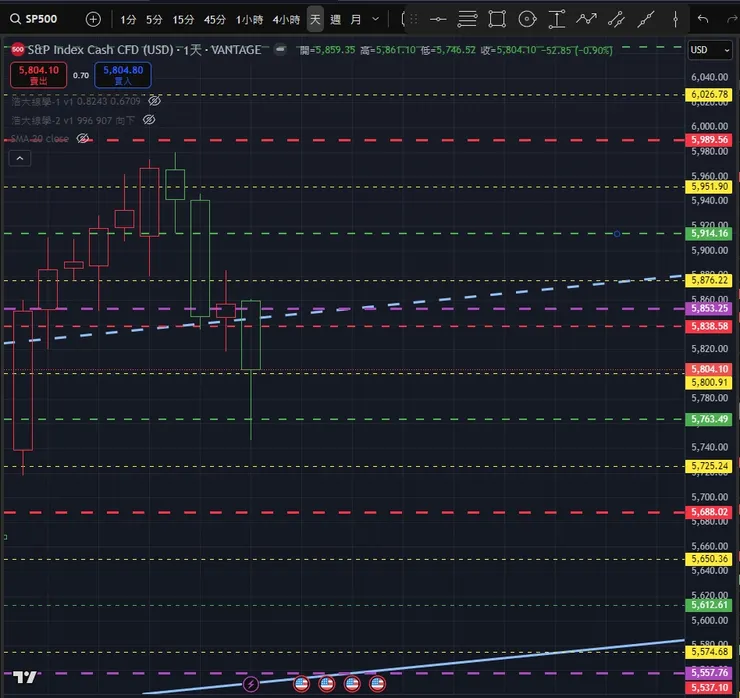Click the 5,574.68 yellow price label
The height and width of the screenshot is (698, 740).
point(709,652)
